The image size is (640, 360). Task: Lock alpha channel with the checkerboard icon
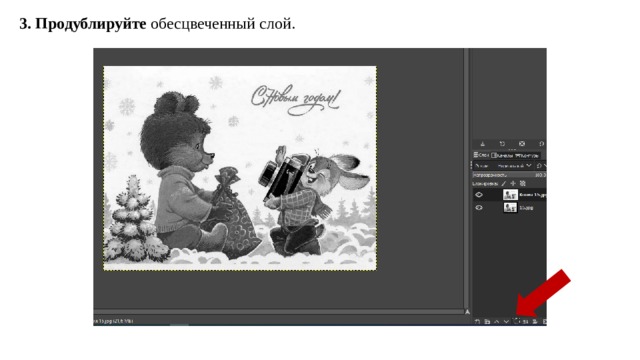(x=523, y=183)
